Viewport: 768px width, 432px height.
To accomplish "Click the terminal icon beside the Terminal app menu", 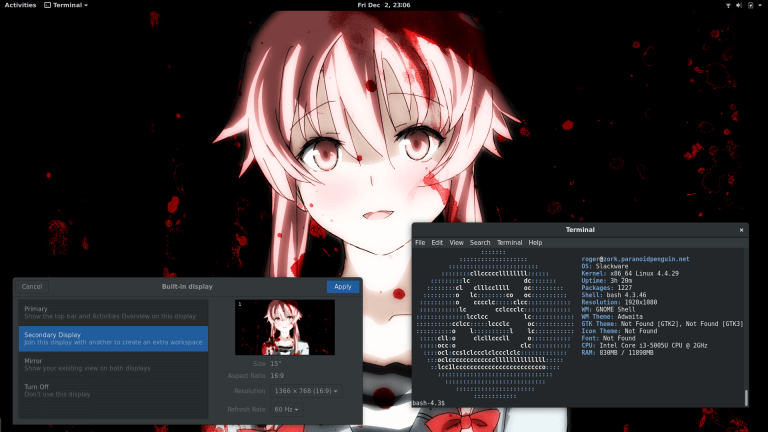I will [48, 5].
